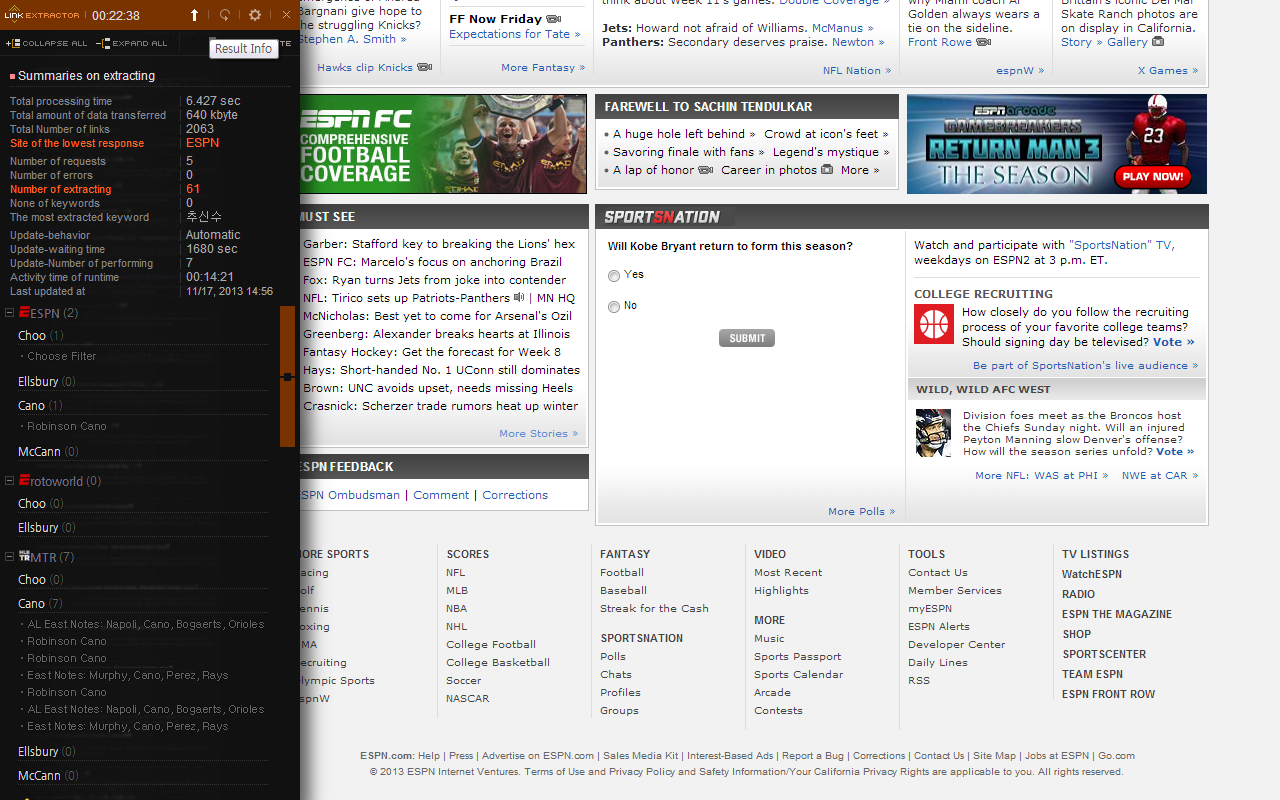Image resolution: width=1280 pixels, height=800 pixels.
Task: Select Yes for Kobe Bryant poll
Action: (614, 276)
